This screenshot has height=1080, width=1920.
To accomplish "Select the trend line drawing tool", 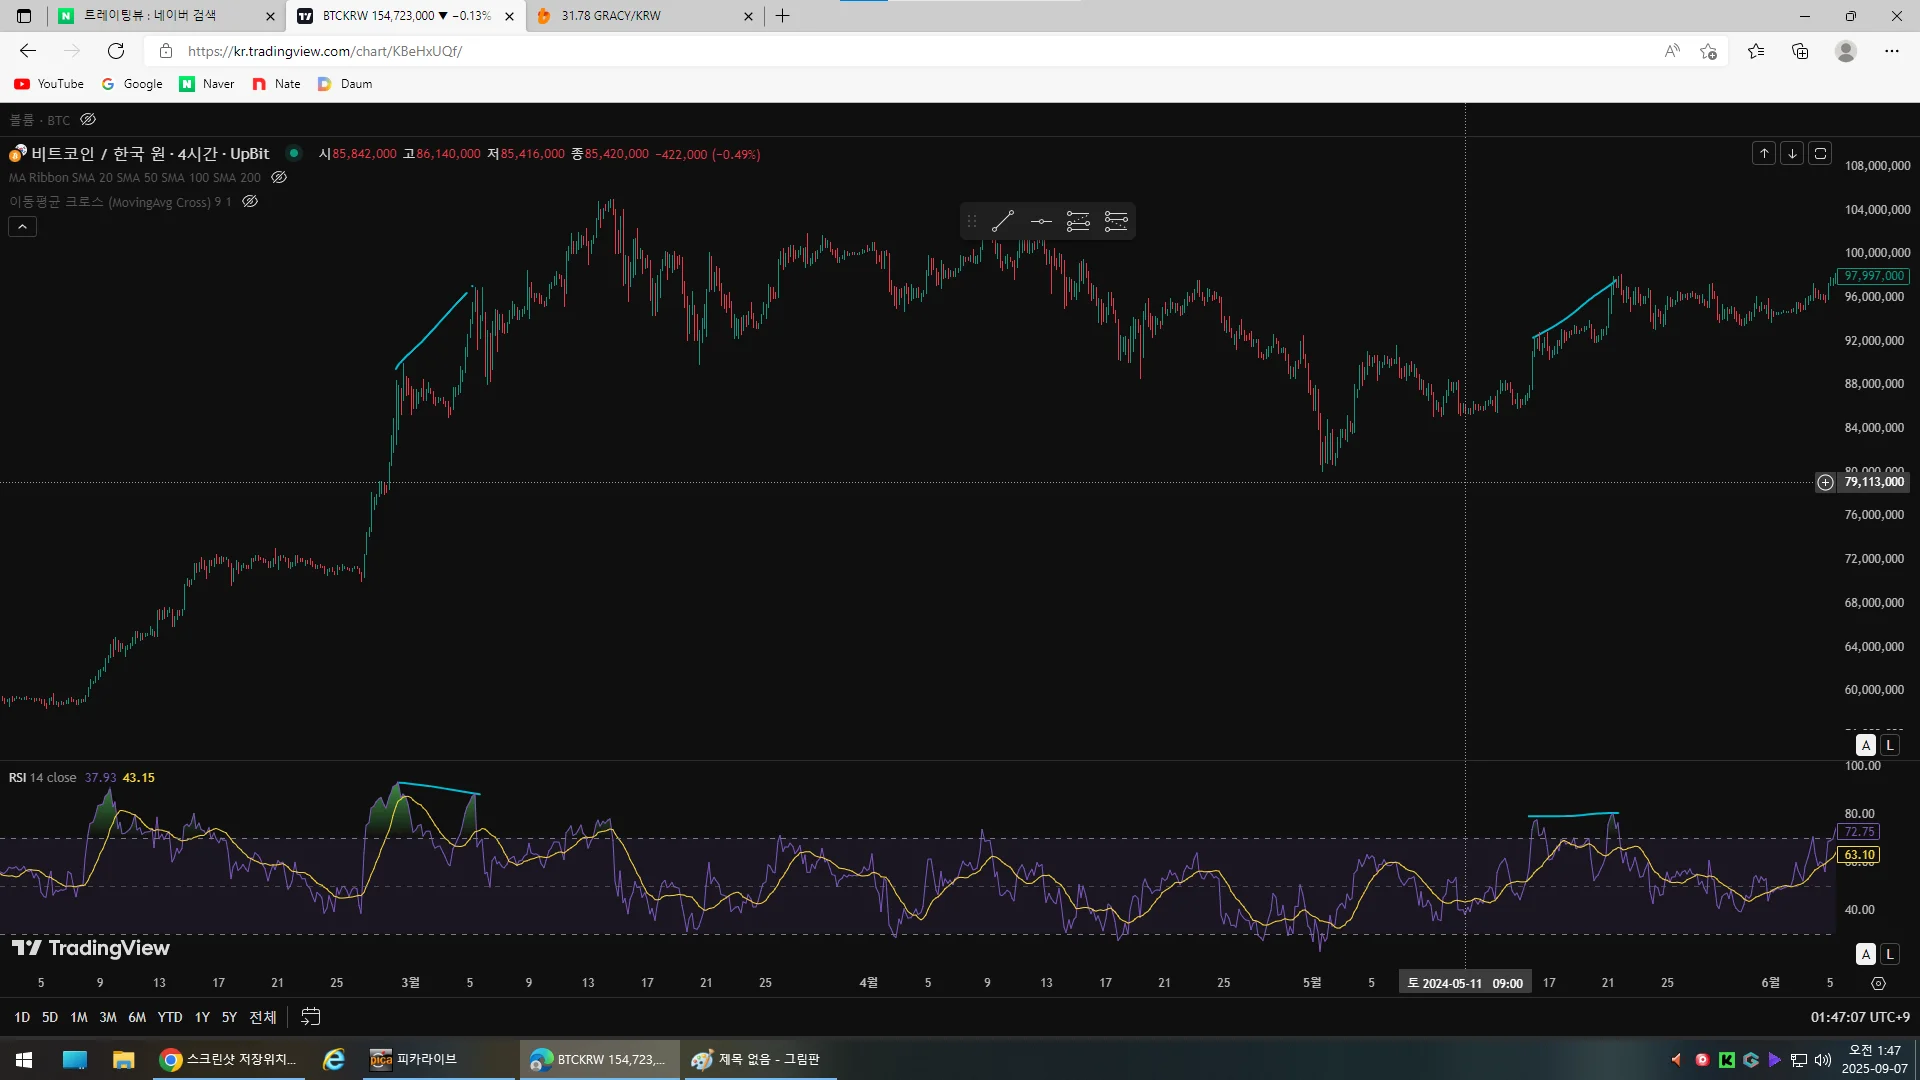I will click(1003, 221).
